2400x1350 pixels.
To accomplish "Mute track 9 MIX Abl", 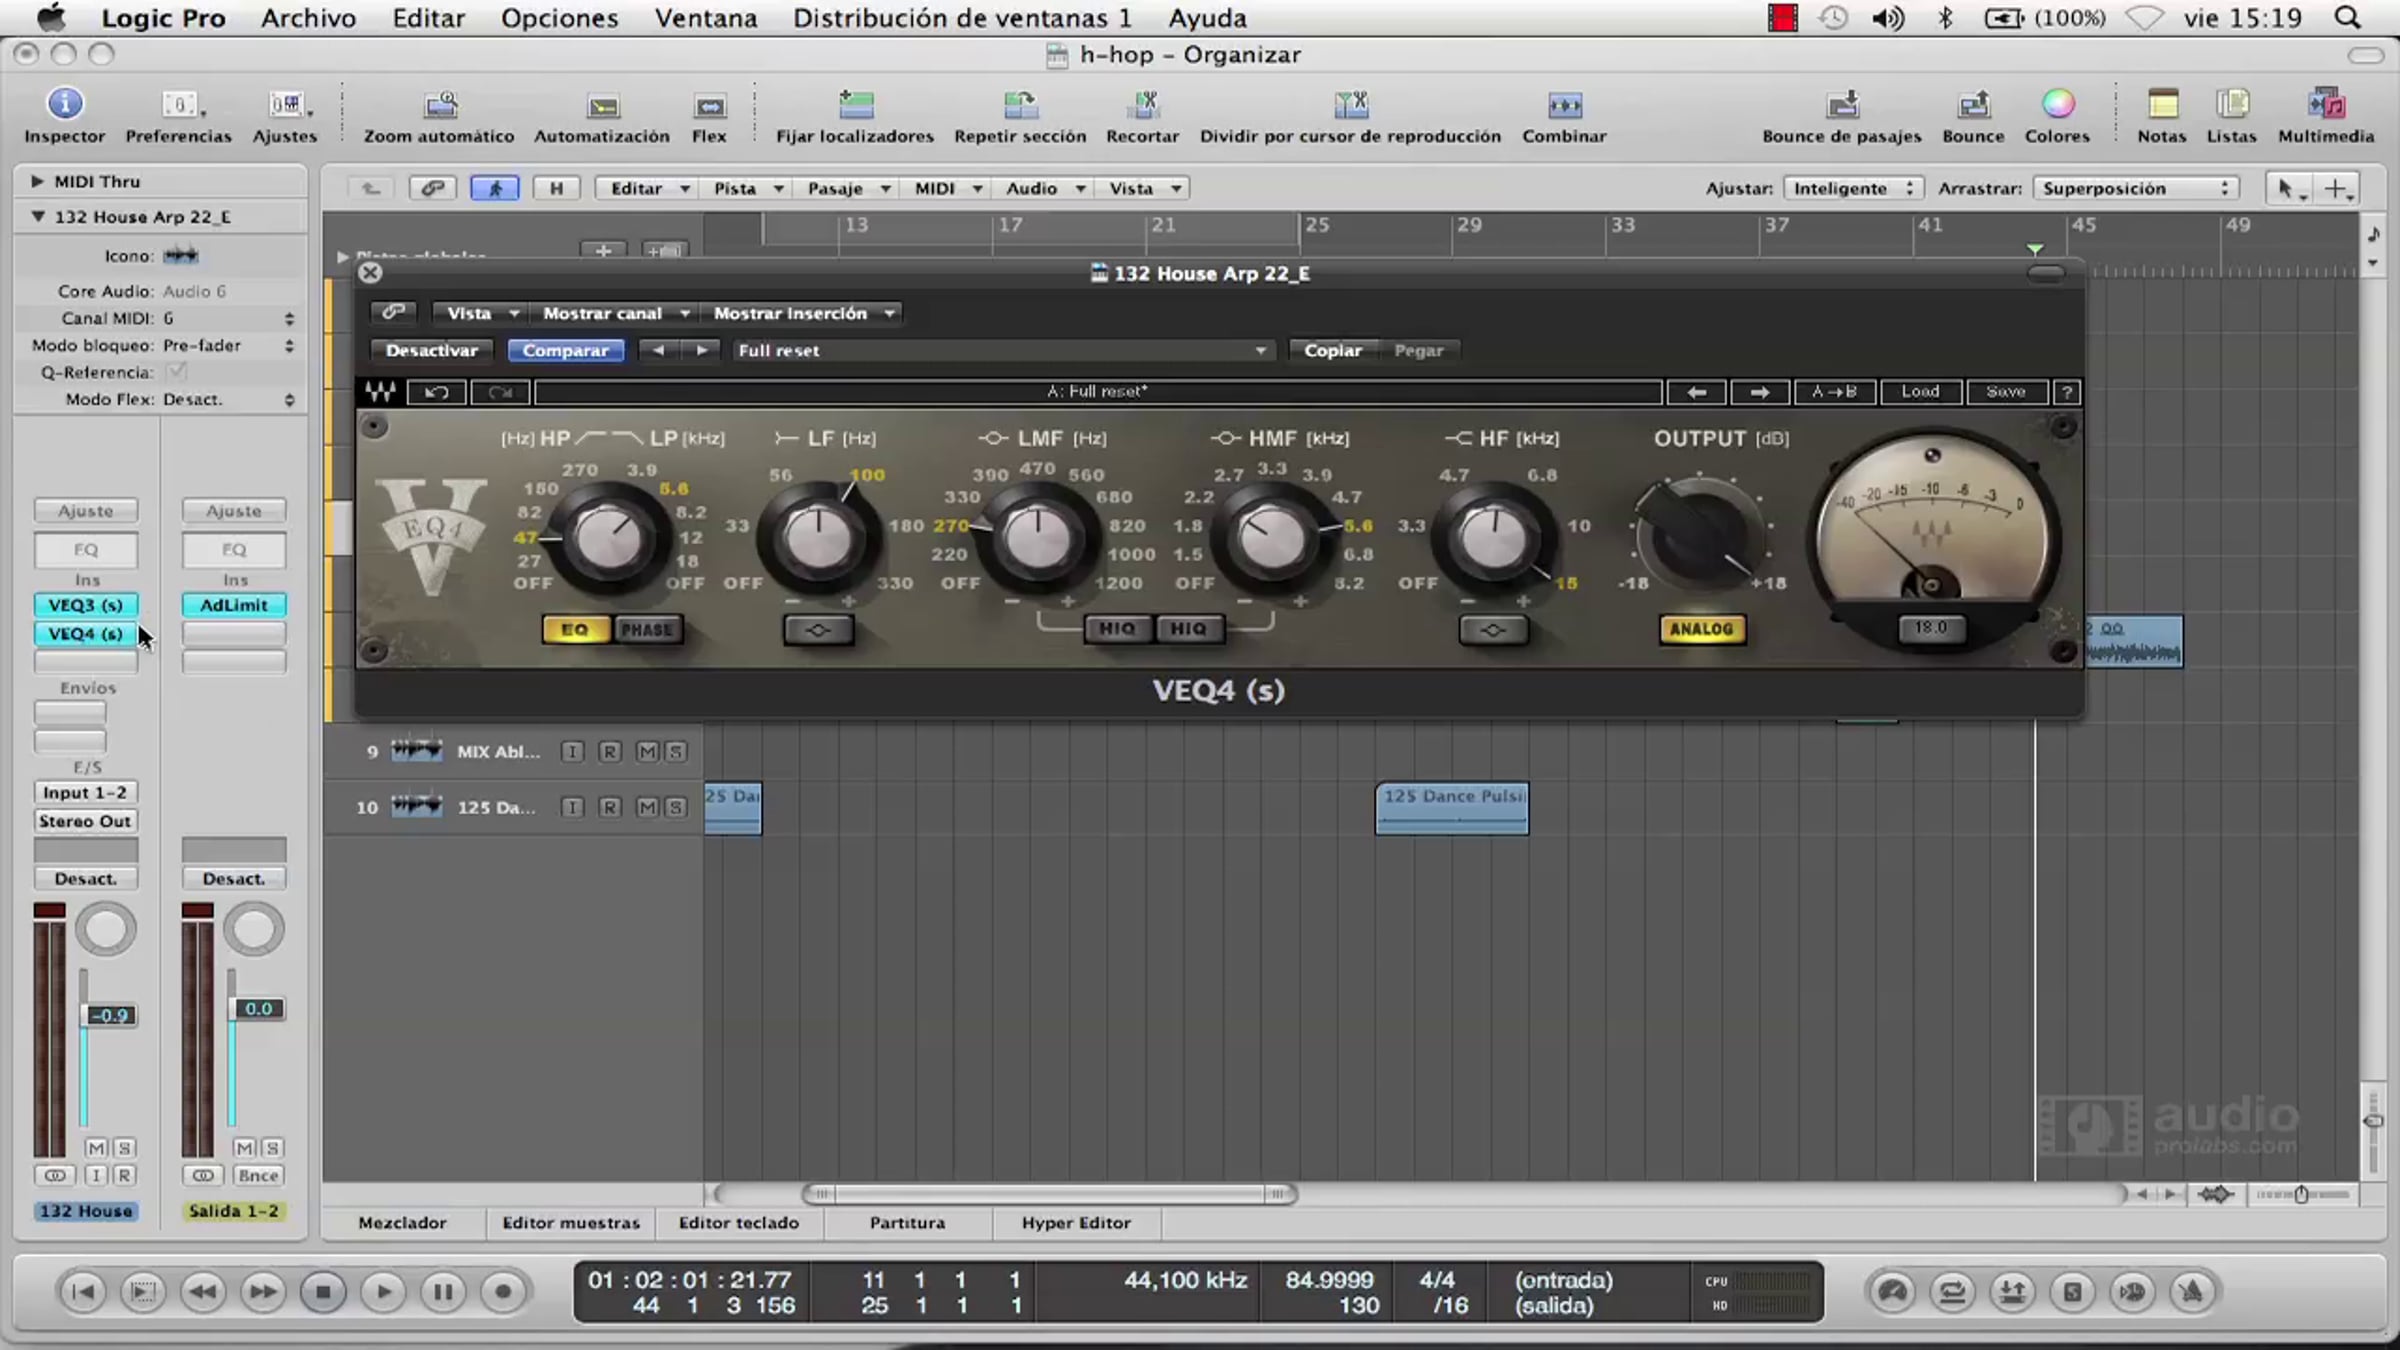I will click(x=647, y=752).
